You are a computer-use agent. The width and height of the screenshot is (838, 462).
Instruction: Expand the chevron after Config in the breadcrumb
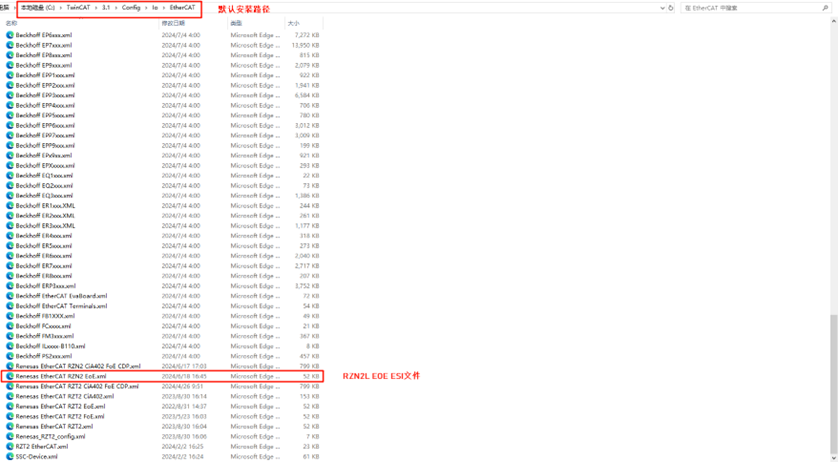(x=146, y=8)
